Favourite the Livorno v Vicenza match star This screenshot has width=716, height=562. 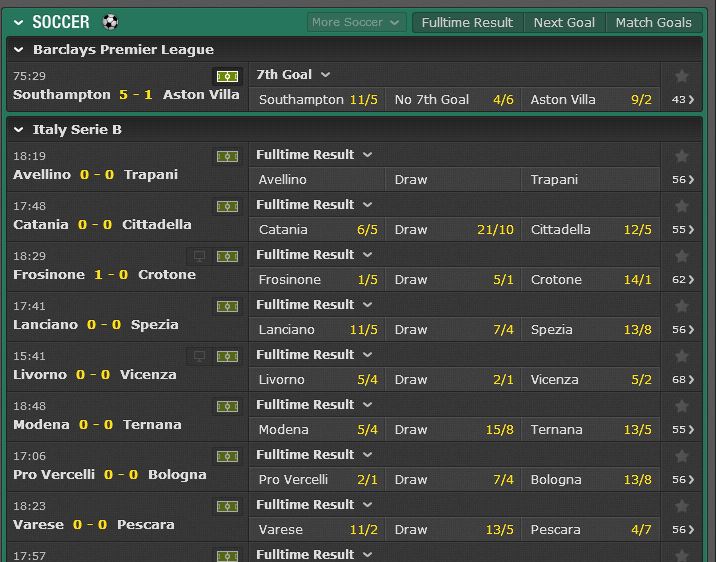click(682, 357)
